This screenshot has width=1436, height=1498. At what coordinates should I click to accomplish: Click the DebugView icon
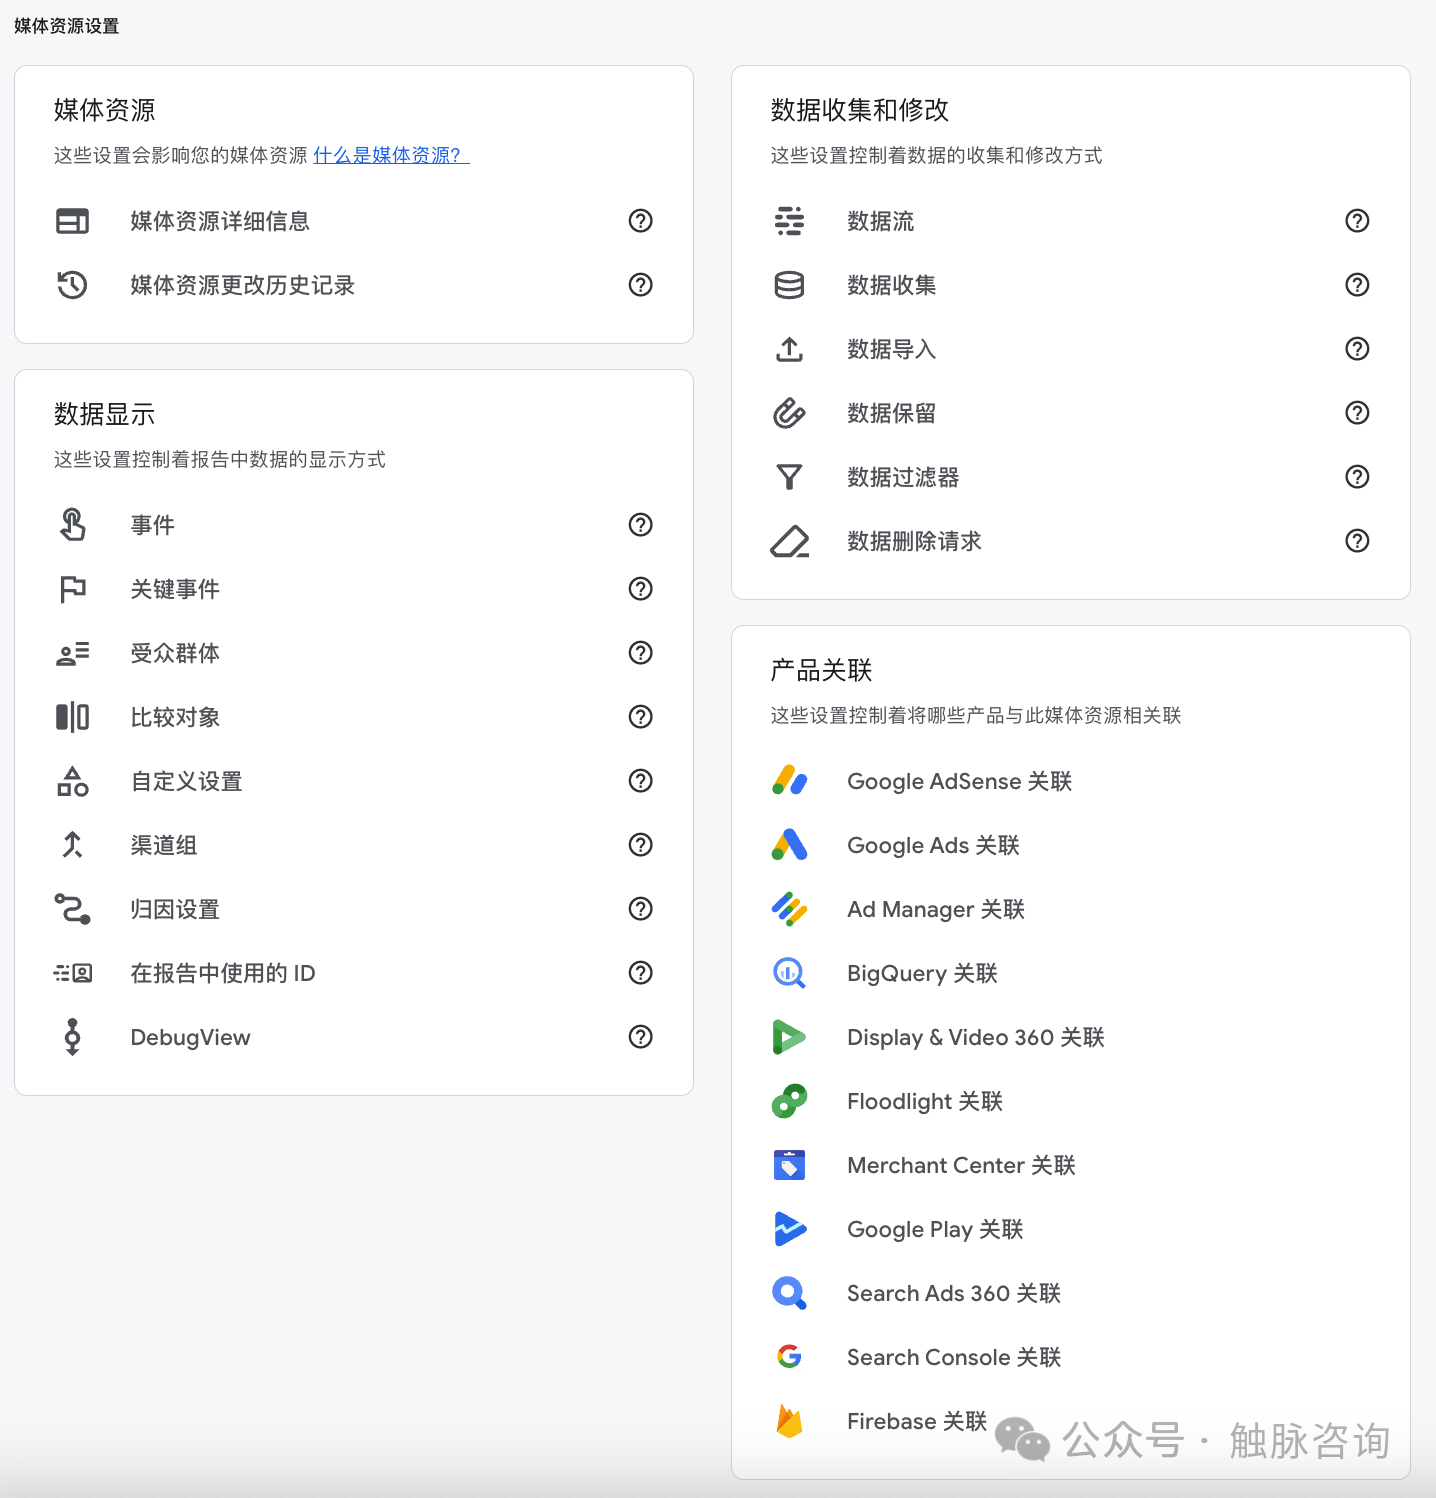(x=72, y=1037)
